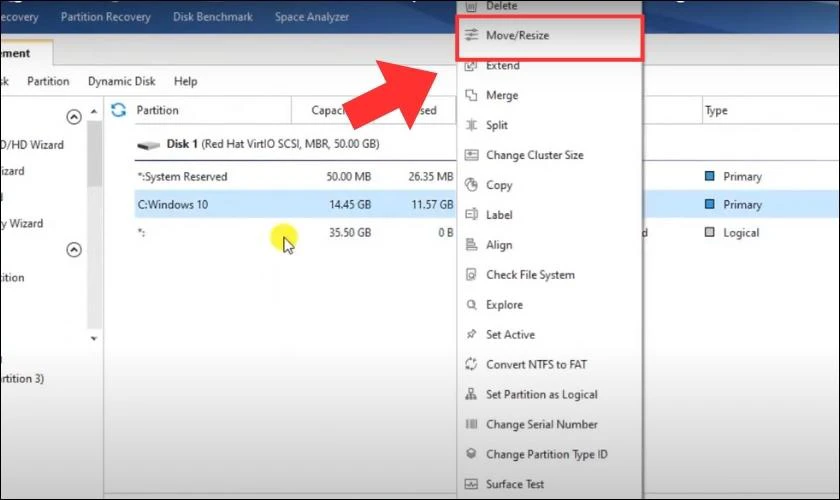840x500 pixels.
Task: Choose Merge text in the context menu
Action: (502, 95)
